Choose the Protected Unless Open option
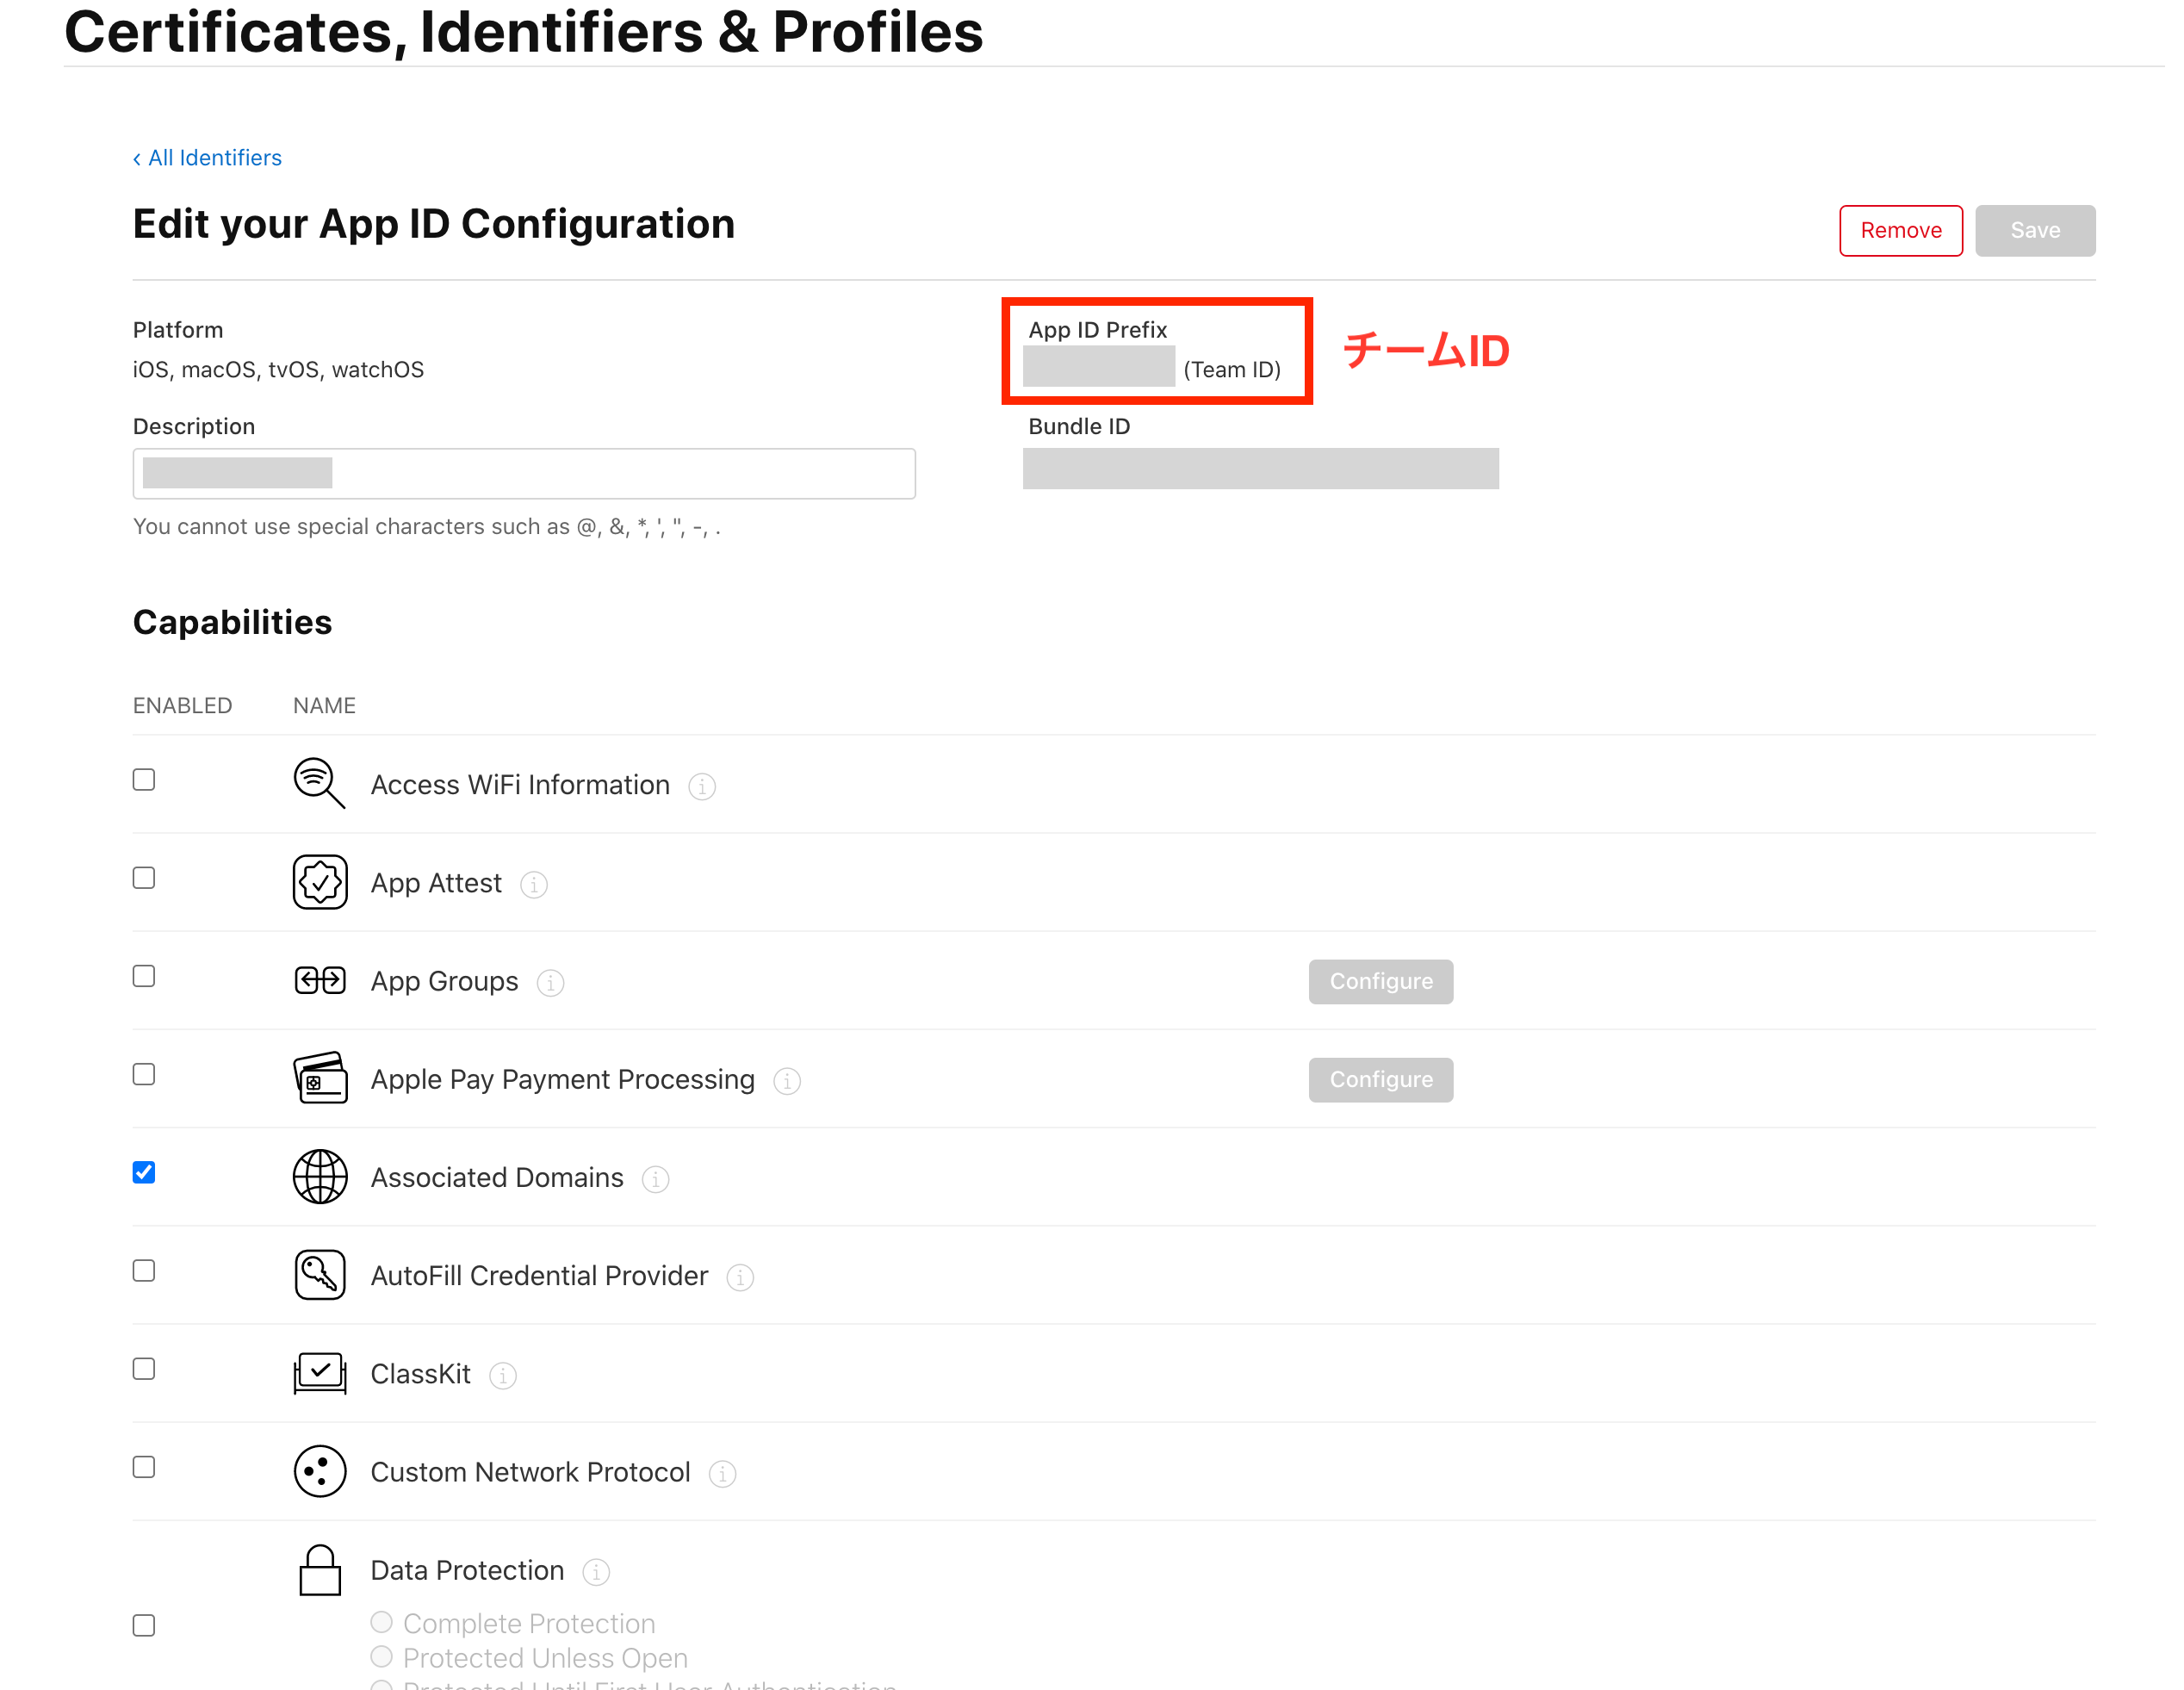 (381, 1656)
